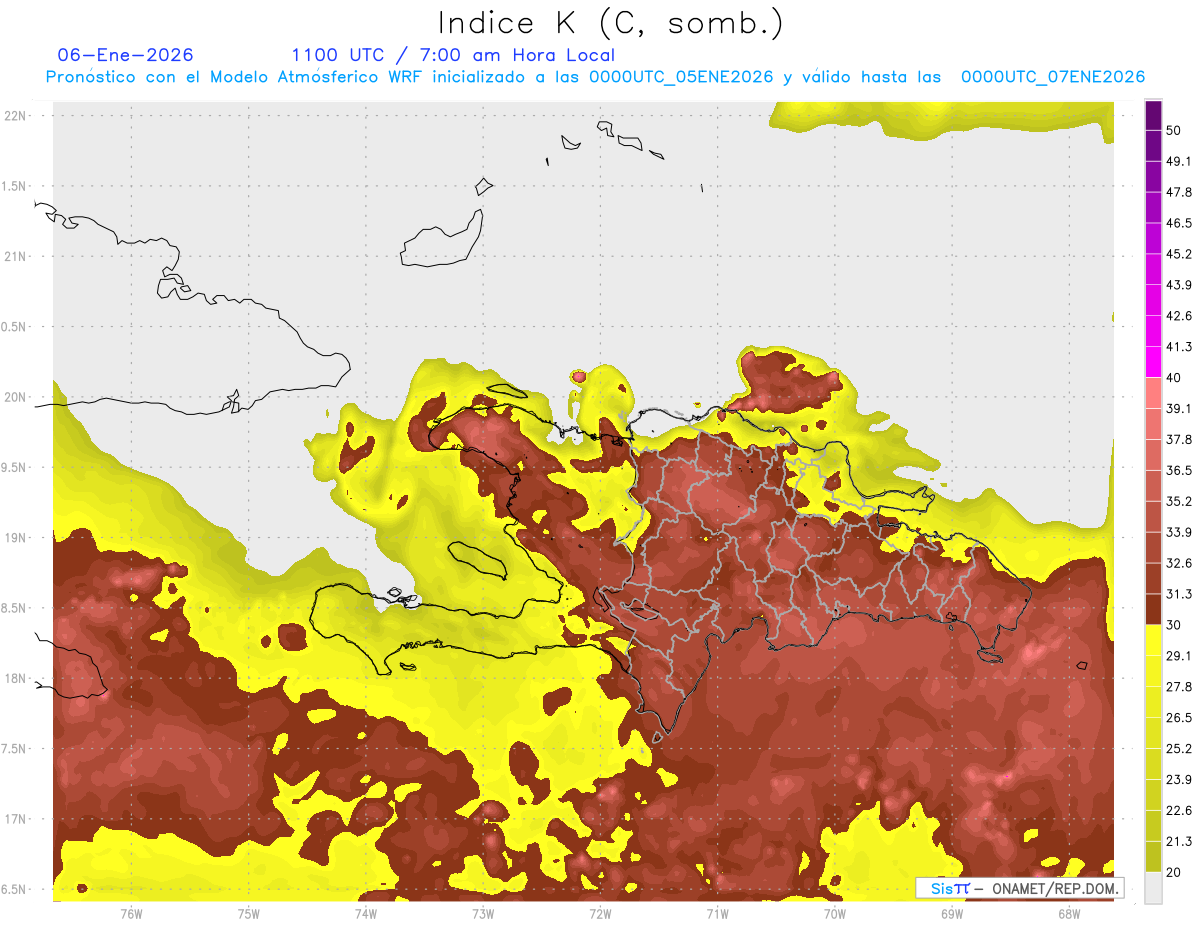This screenshot has width=1200, height=927.
Task: Click the 'Modelo Atmosferico WRF' forecast description line
Action: point(595,77)
